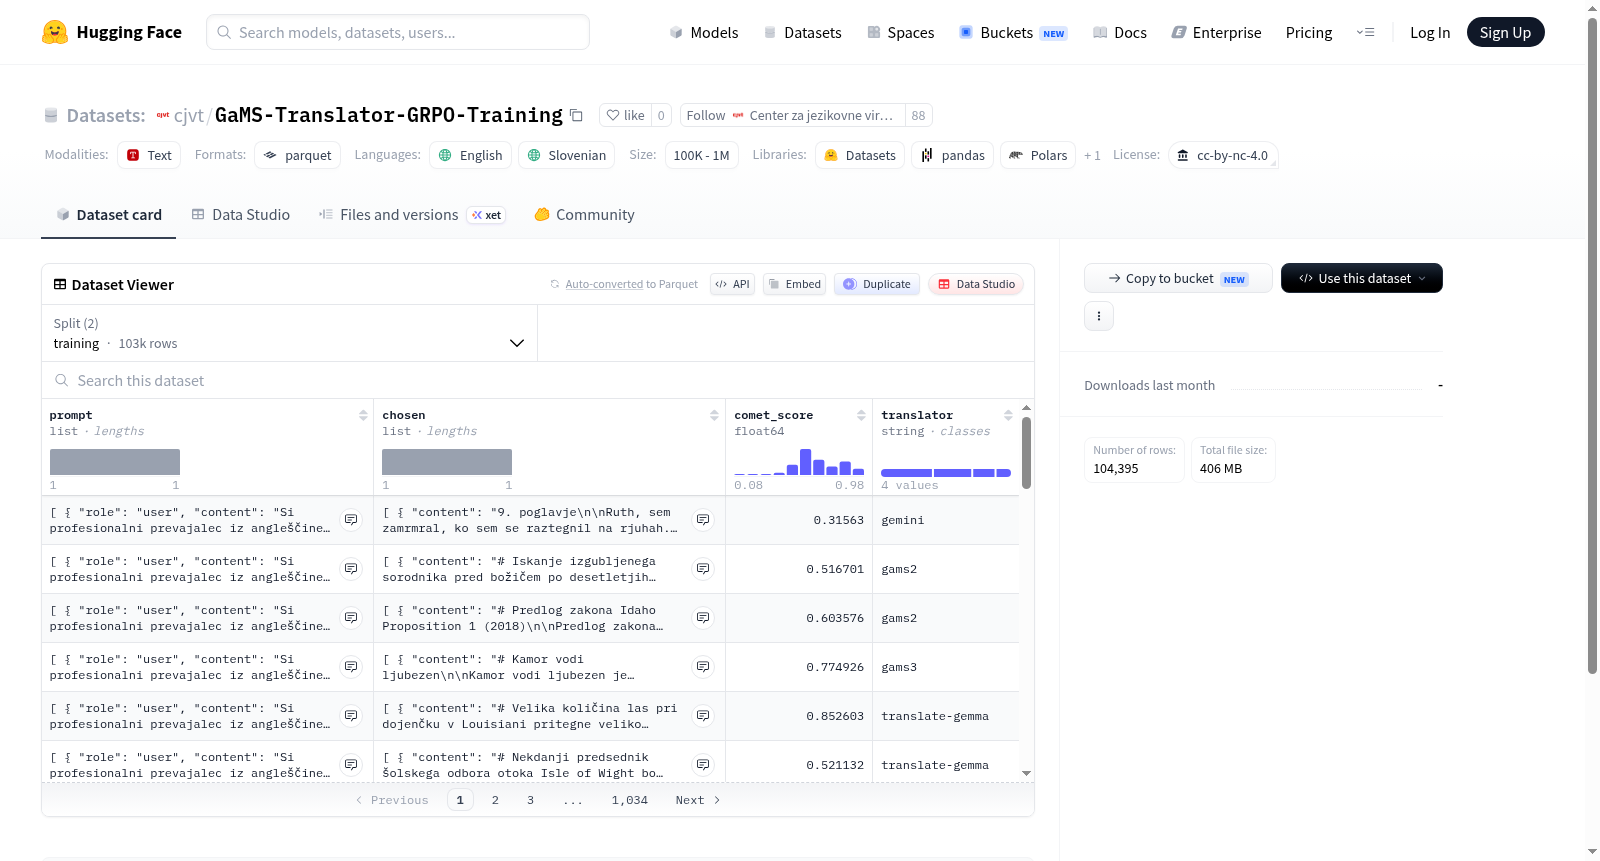Open prompt cell viewer for 0.852603 row
This screenshot has height=861, width=1600.
[x=351, y=716]
